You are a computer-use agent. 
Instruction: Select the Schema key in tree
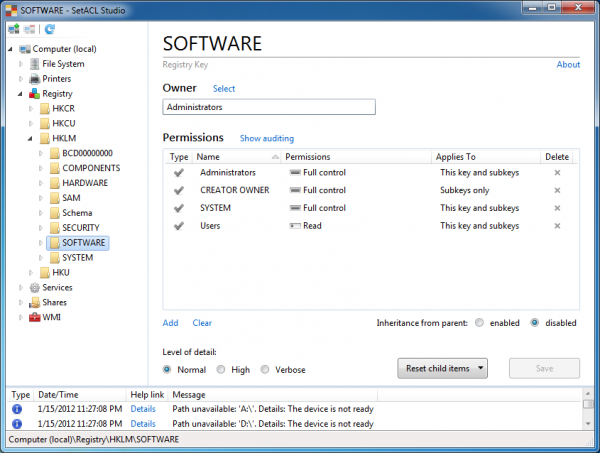[77, 213]
